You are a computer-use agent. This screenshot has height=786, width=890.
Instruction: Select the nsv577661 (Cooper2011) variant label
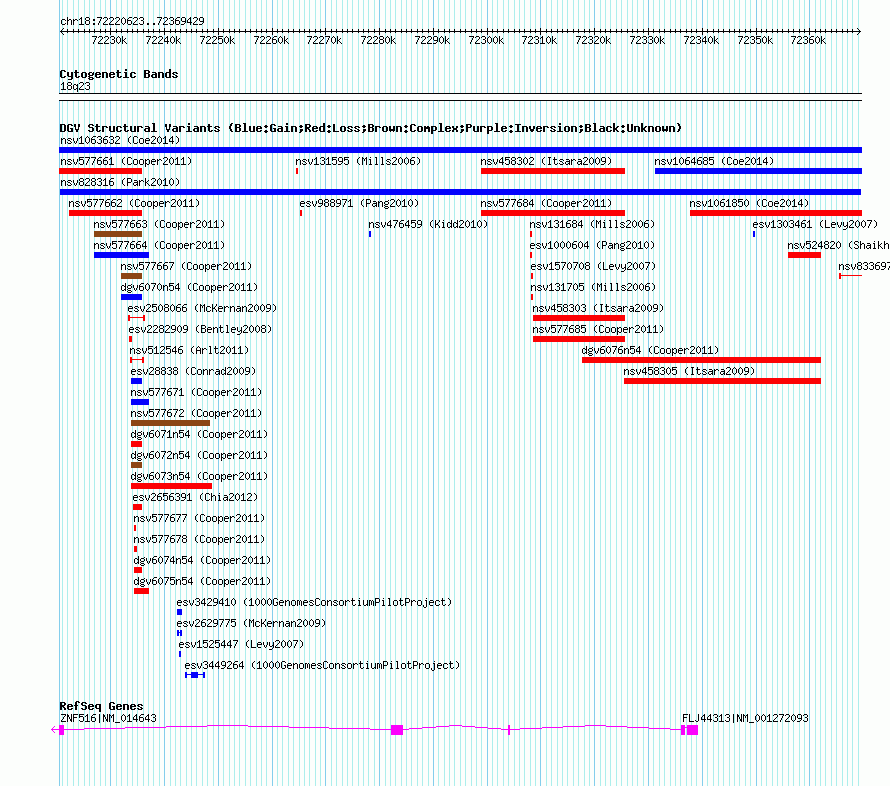[126, 161]
